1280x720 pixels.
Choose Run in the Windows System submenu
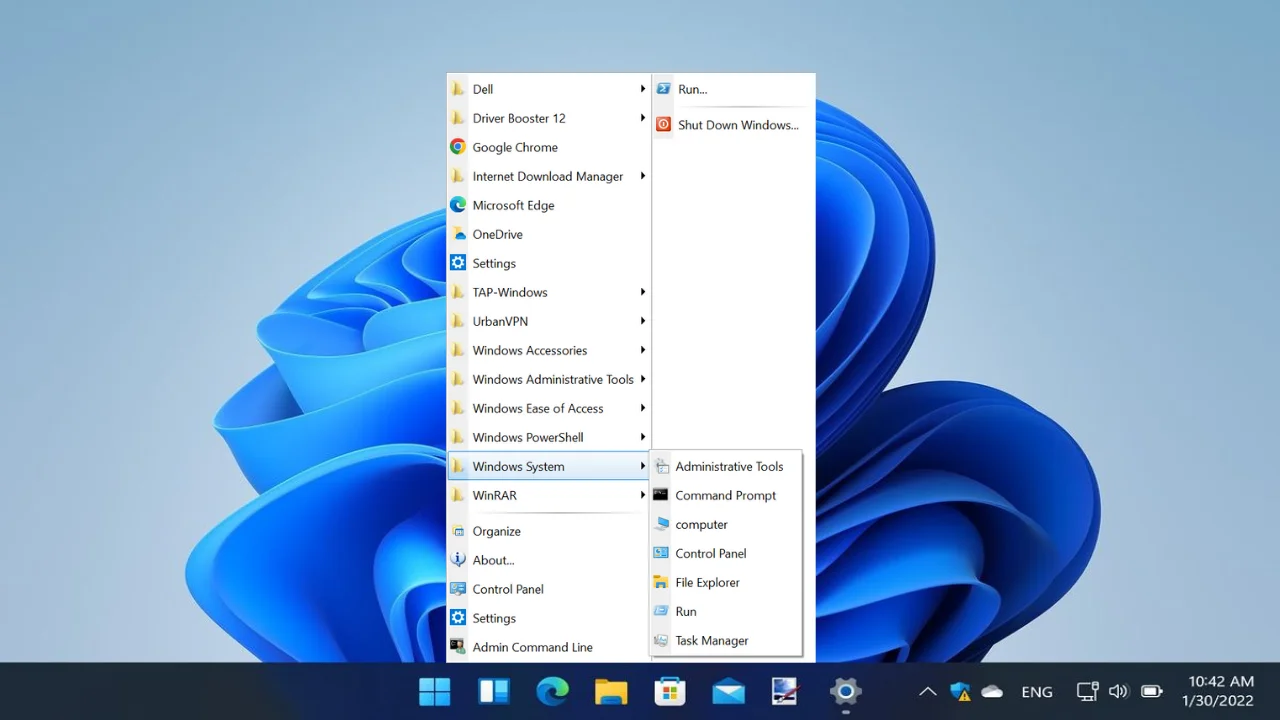[x=726, y=611]
